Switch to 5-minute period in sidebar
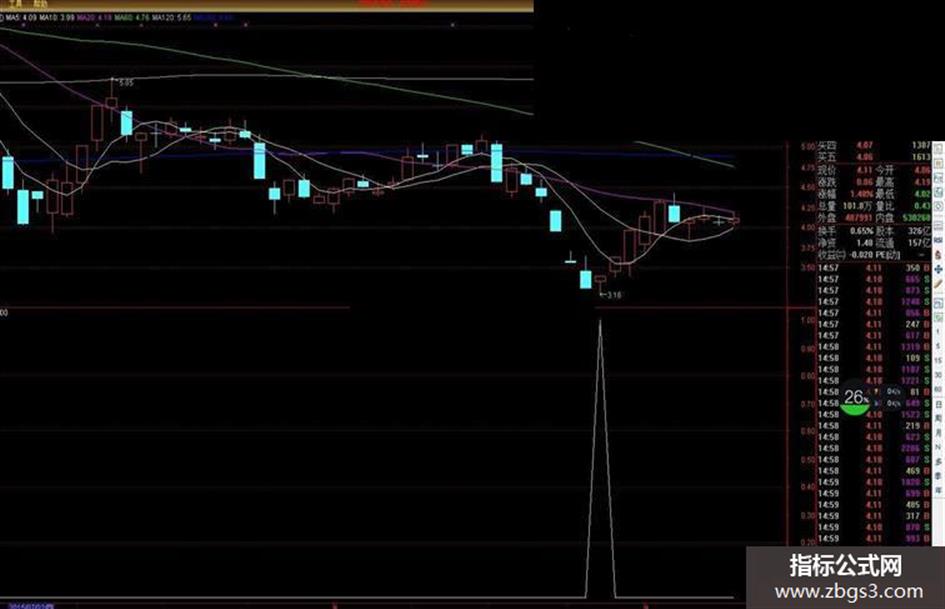This screenshot has width=945, height=609. (938, 346)
